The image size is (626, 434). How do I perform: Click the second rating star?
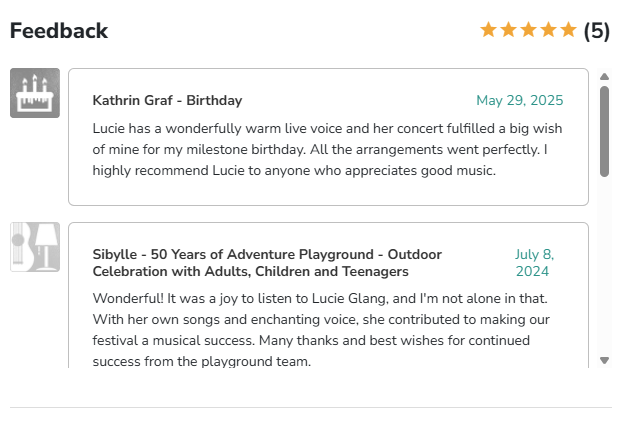(x=509, y=30)
